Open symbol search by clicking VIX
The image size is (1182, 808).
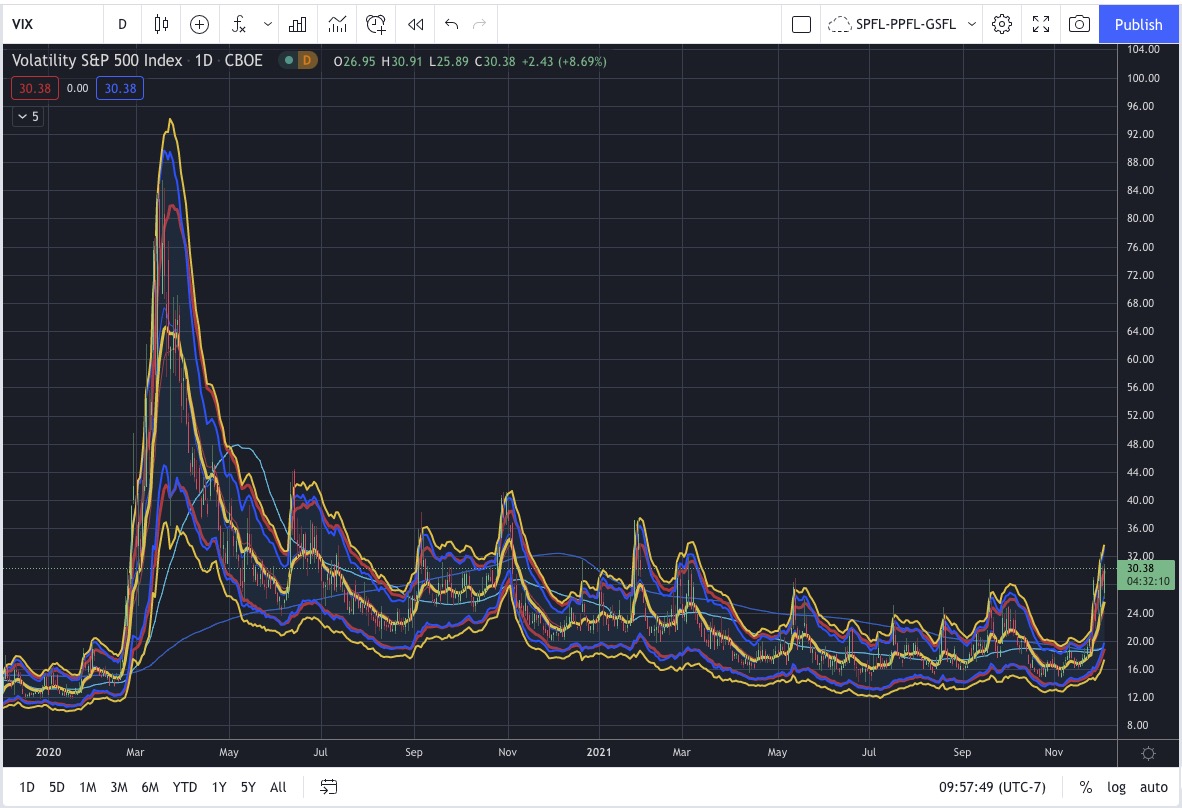(x=23, y=24)
